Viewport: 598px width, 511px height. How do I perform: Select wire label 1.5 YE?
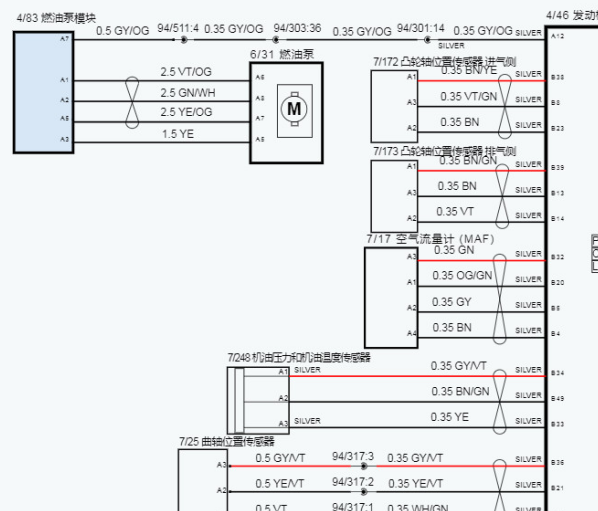pyautogui.click(x=178, y=134)
